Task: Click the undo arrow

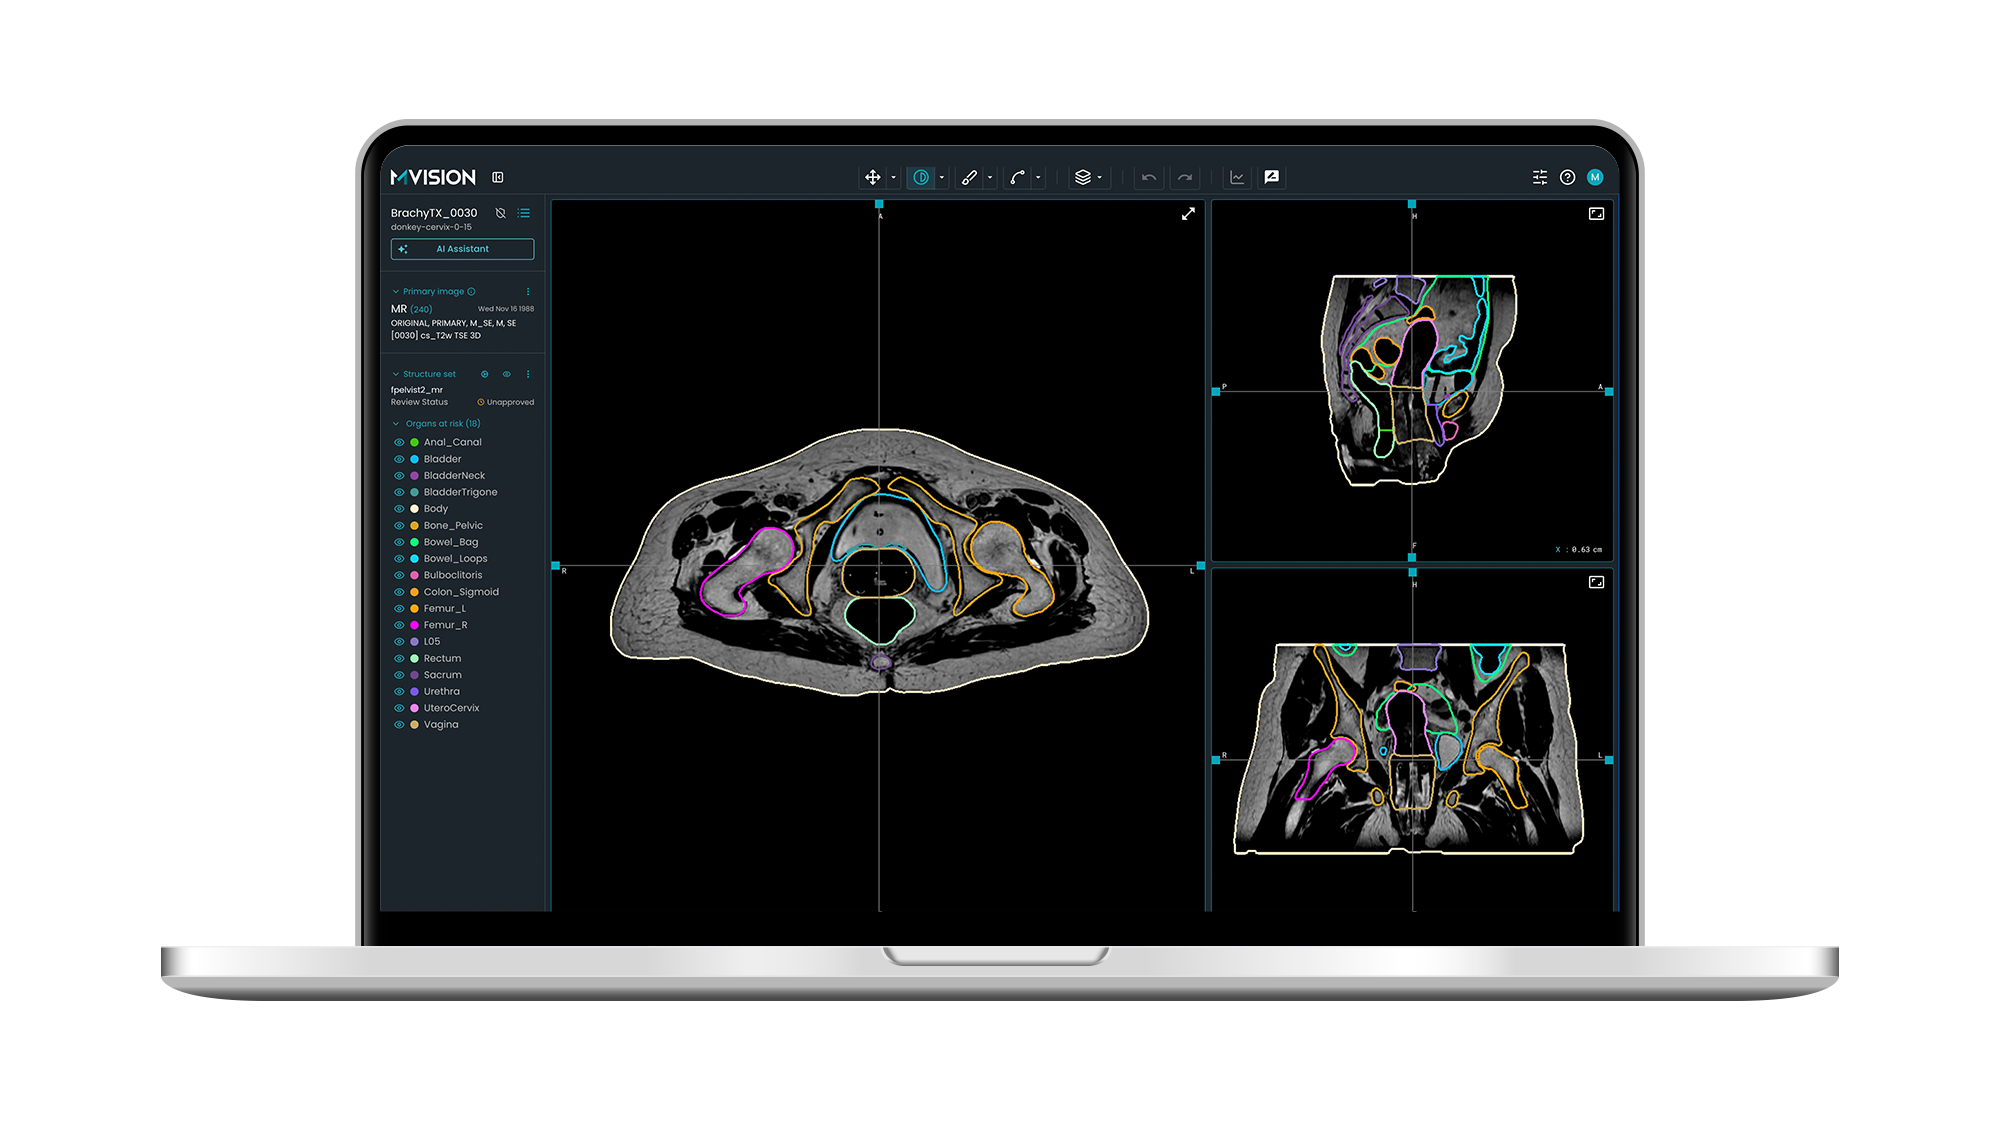Action: point(1148,177)
